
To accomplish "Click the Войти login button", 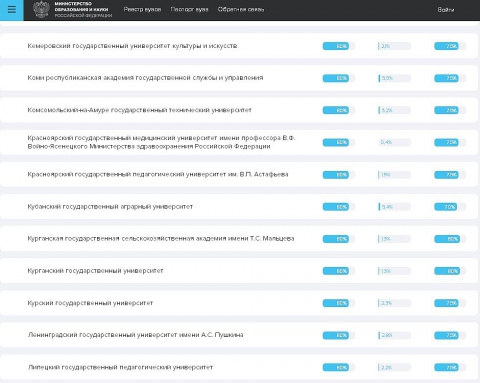I will (446, 10).
